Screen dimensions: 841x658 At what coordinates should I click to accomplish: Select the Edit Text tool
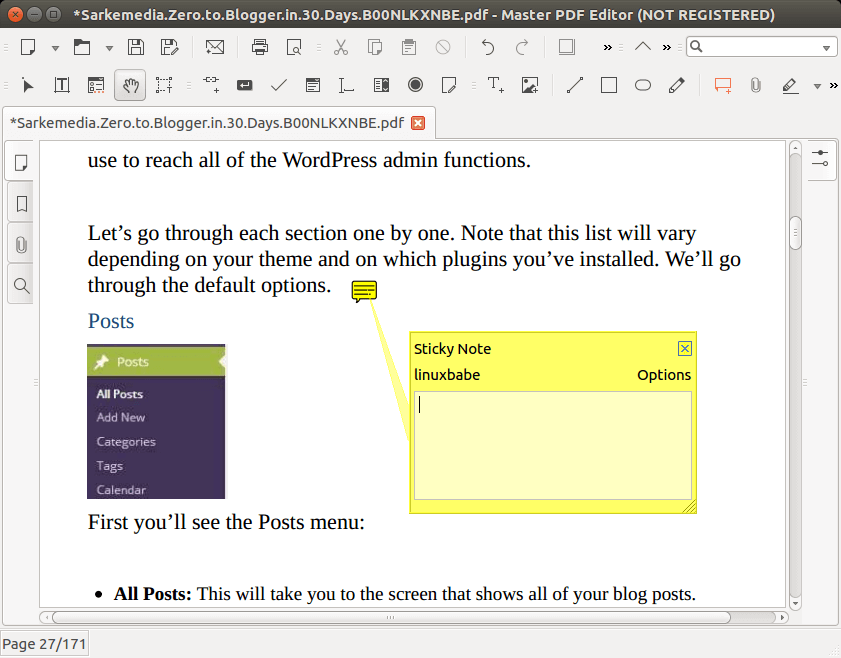[62, 86]
